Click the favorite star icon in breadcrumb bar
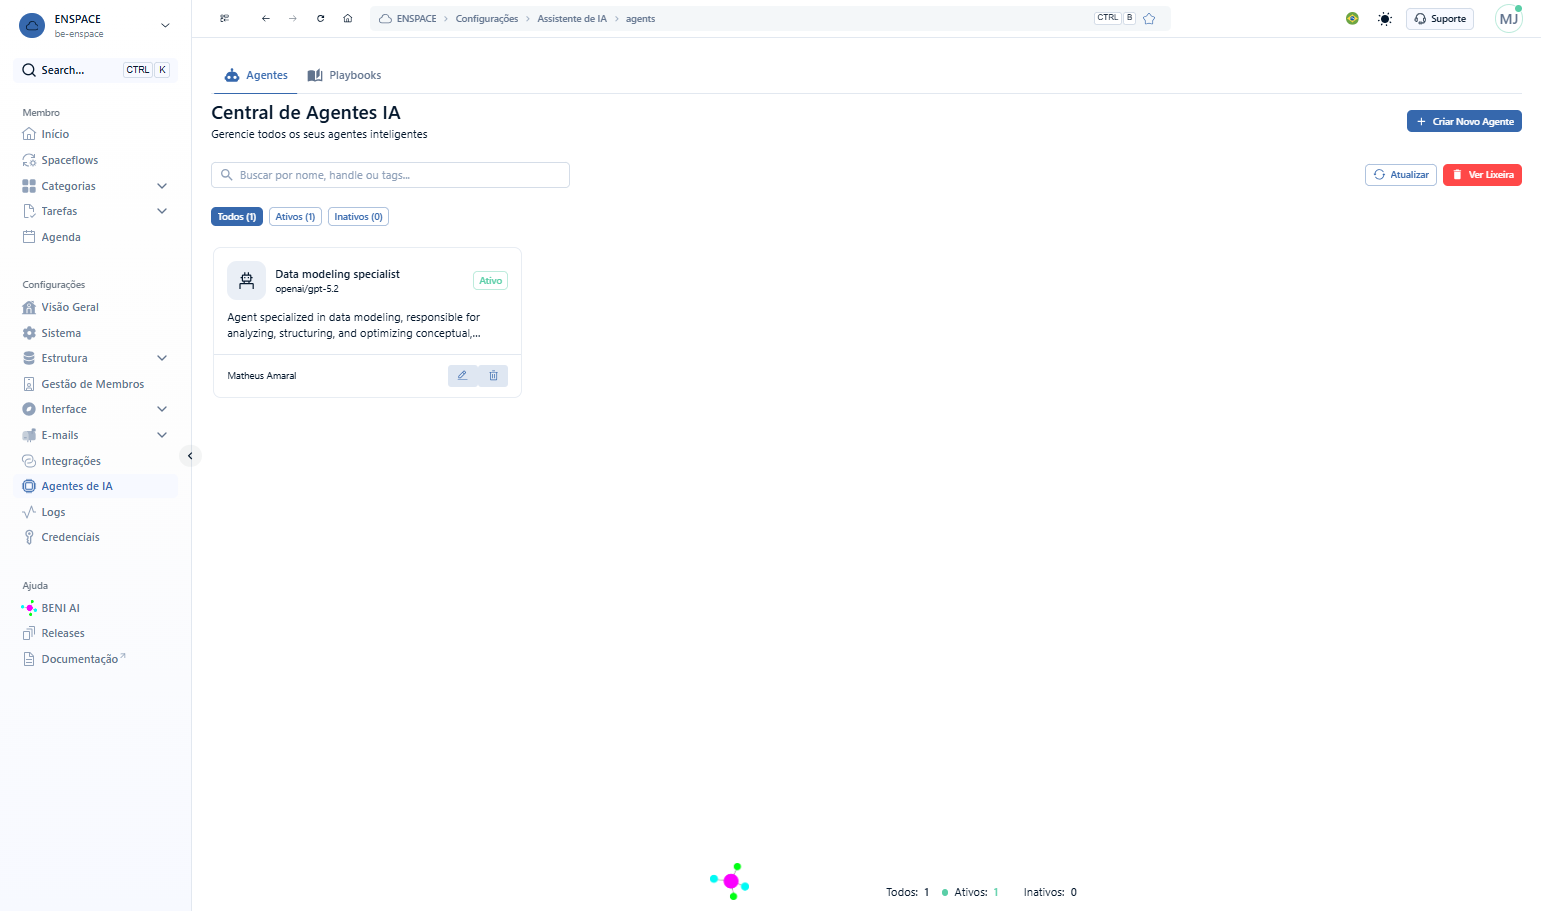Screen dimensions: 1541x911 [x=1149, y=19]
